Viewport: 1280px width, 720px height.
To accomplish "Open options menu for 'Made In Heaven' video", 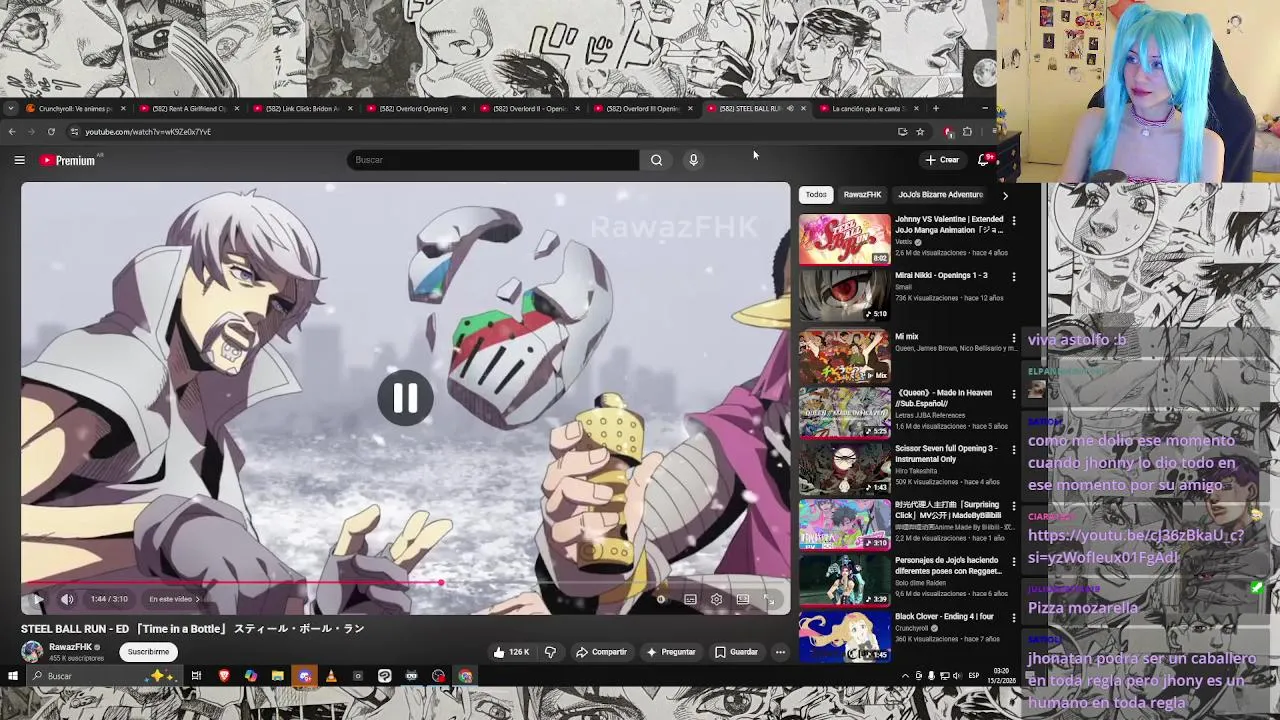I will [1014, 394].
